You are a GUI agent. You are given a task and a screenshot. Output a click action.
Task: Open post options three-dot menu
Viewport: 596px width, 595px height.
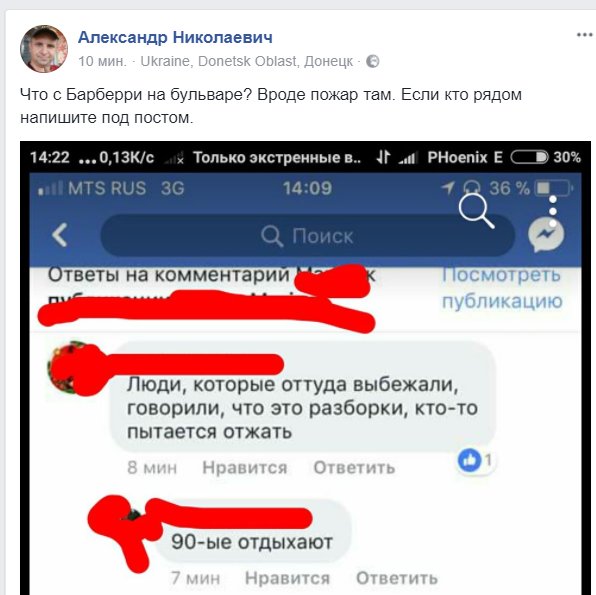(x=585, y=35)
